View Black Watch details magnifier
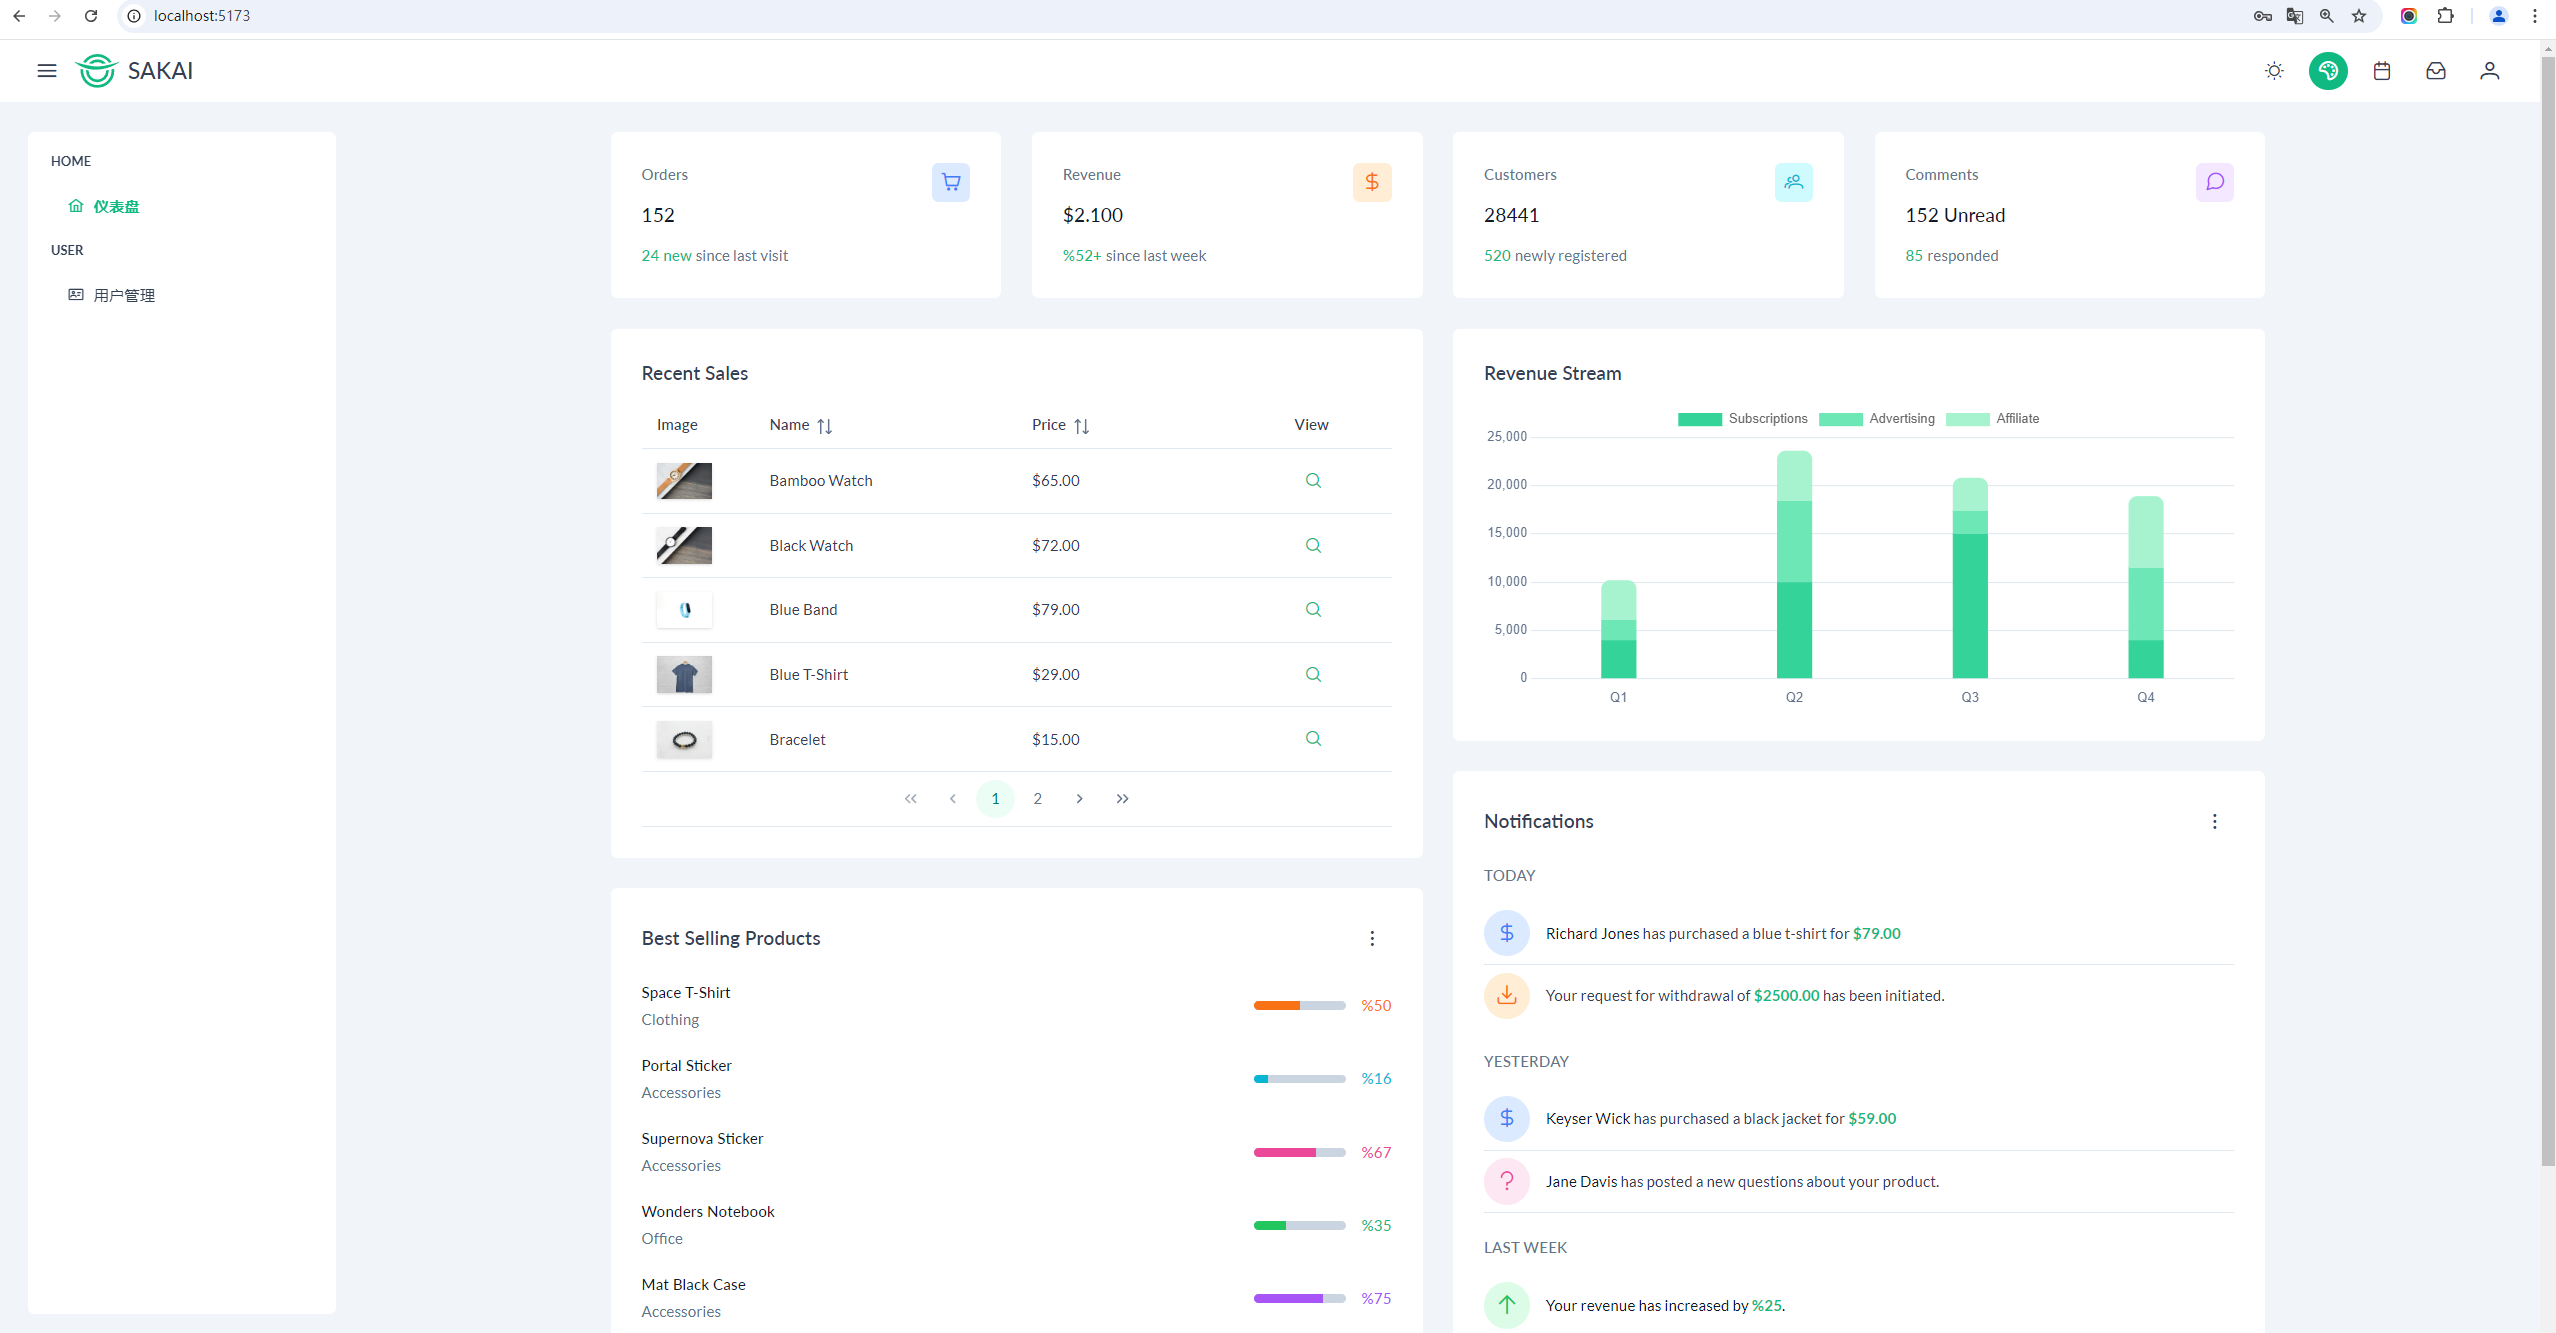Viewport: 2556px width, 1333px height. coord(1313,545)
